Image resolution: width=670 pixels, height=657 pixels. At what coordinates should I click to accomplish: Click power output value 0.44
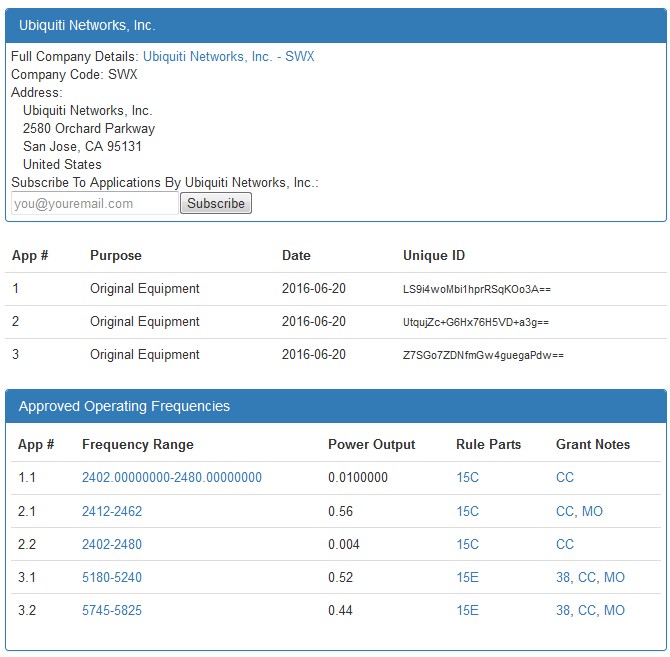[x=341, y=610]
